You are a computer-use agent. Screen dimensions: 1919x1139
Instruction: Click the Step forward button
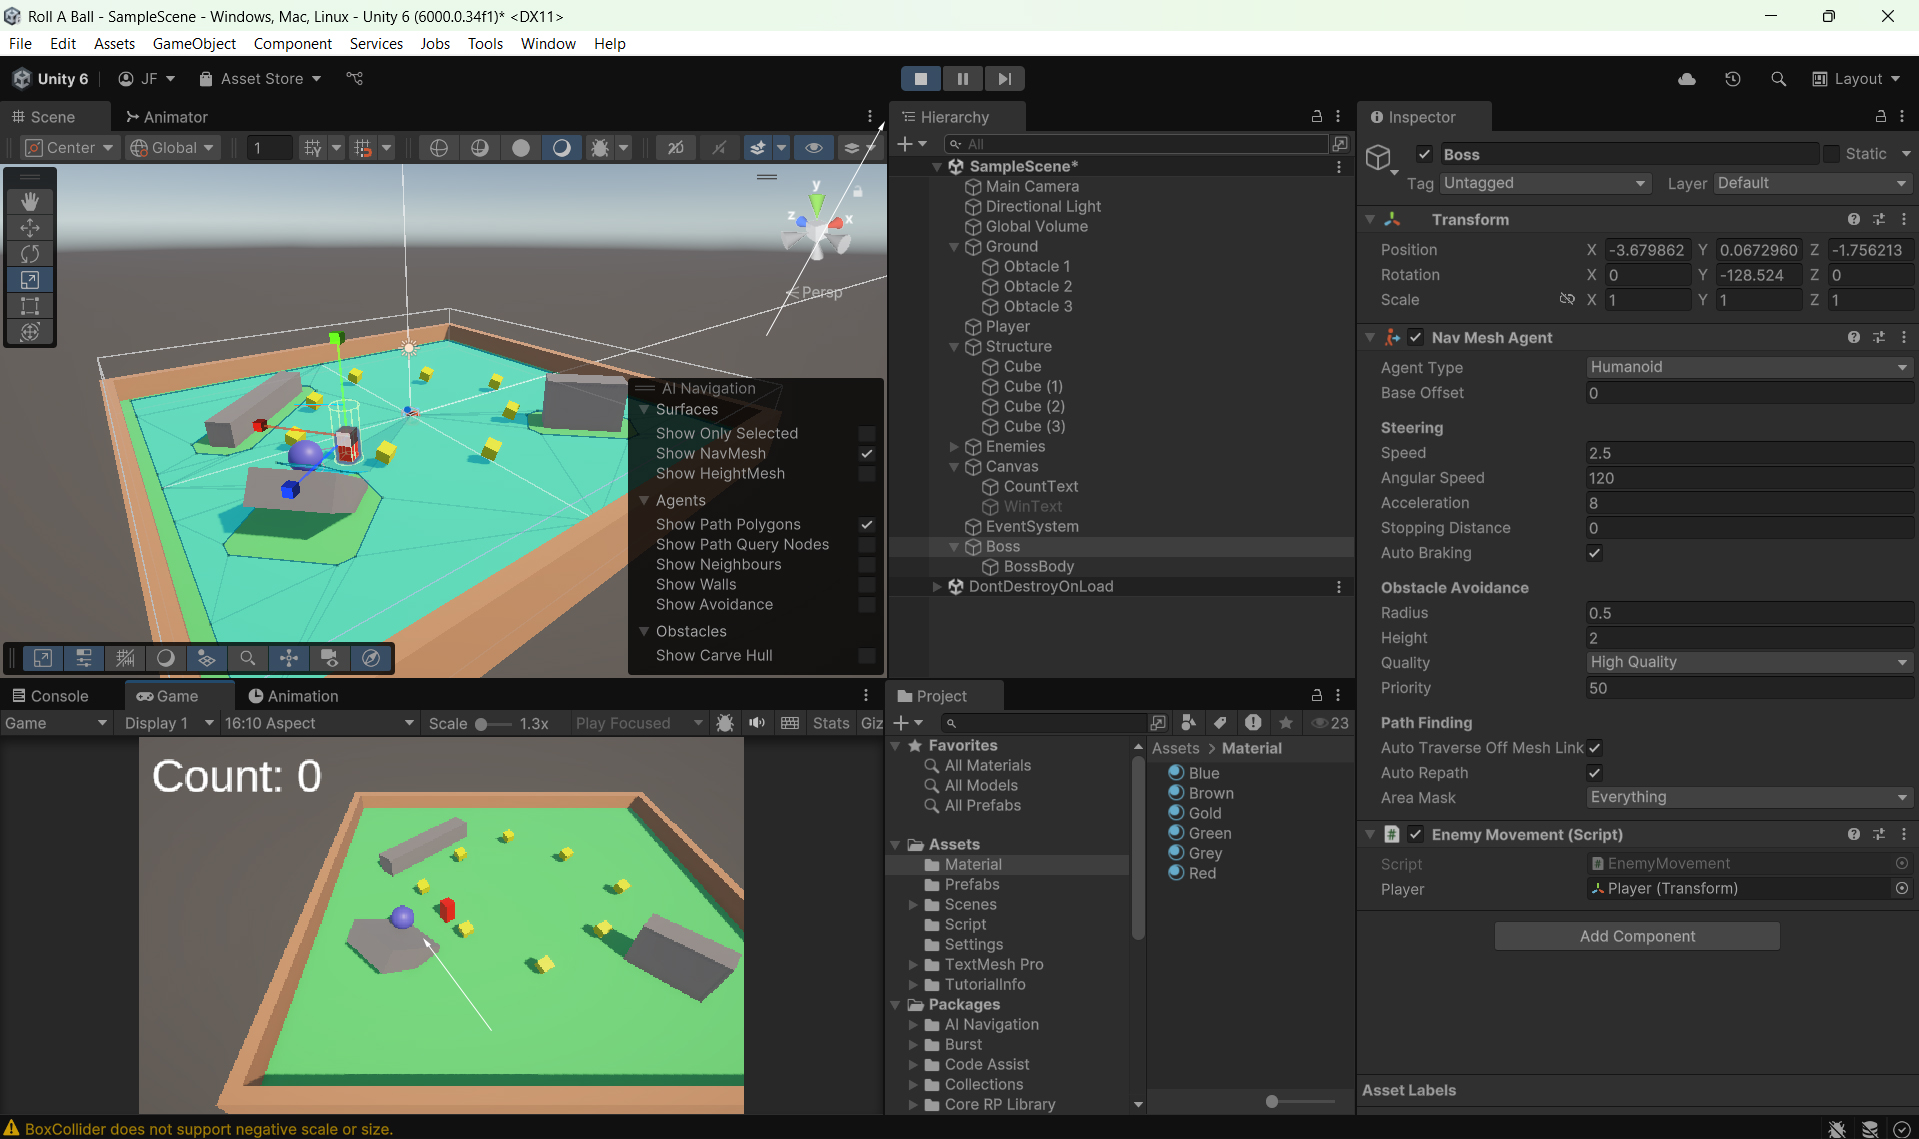1004,79
